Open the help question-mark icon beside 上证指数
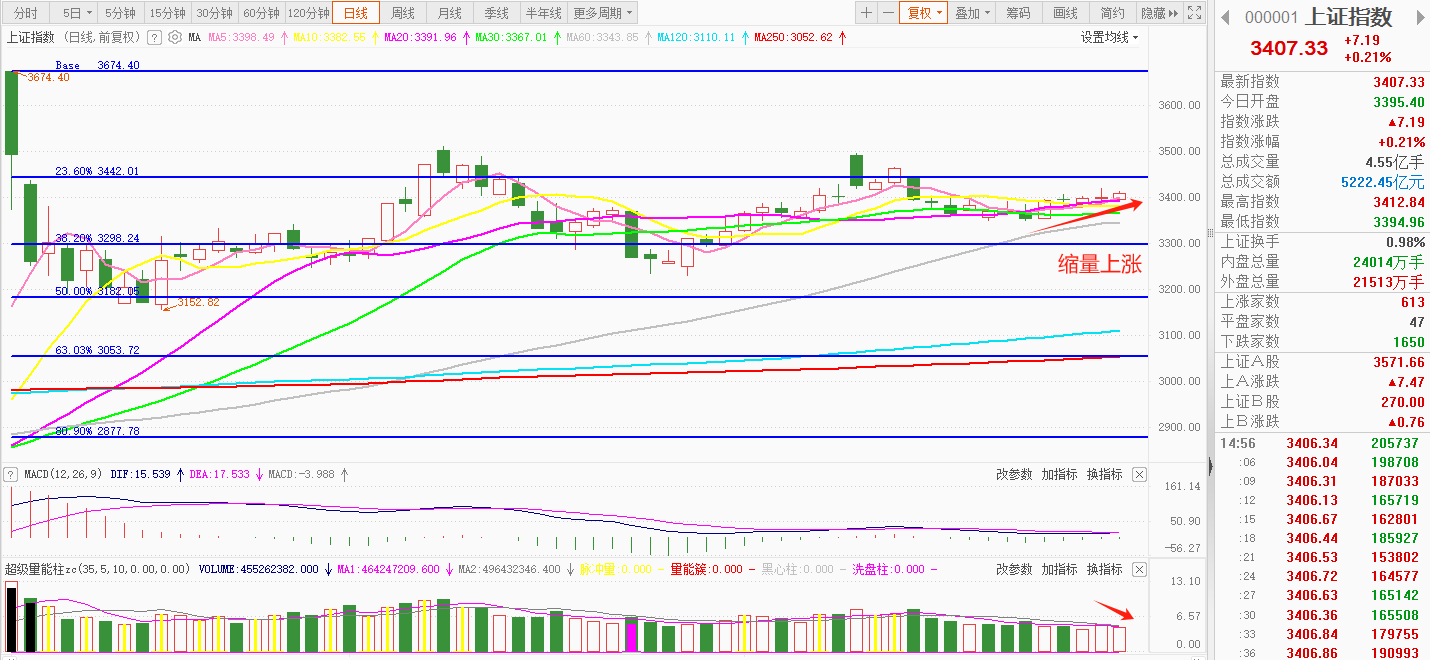This screenshot has height=660, width=1430. click(154, 37)
